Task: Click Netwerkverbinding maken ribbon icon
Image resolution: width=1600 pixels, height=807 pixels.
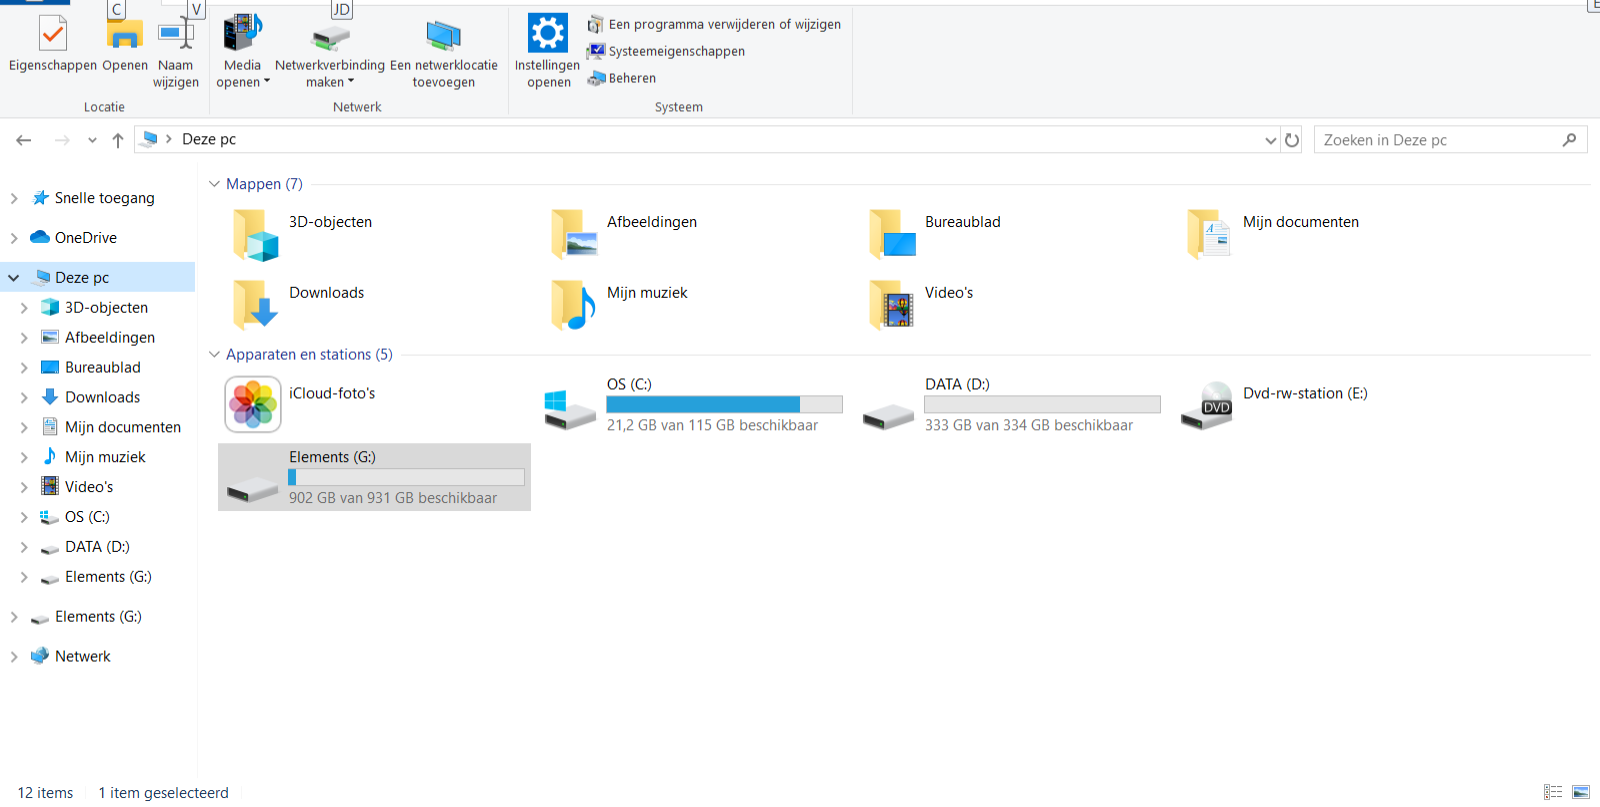Action: click(x=329, y=37)
